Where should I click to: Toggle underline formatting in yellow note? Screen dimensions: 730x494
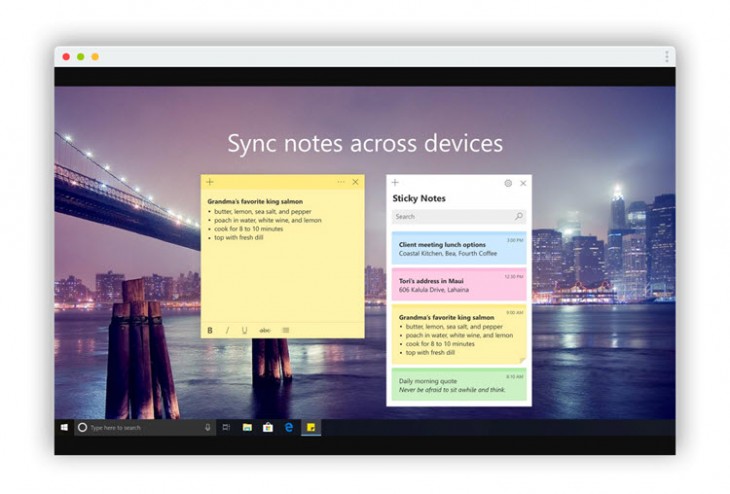tap(244, 330)
